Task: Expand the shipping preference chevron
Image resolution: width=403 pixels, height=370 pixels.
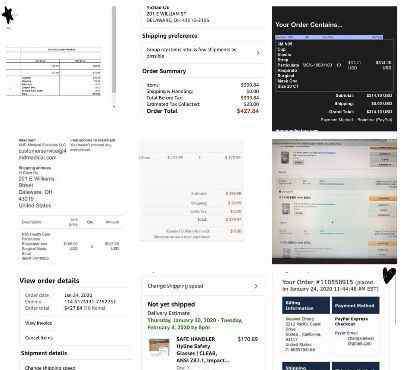Action: [x=259, y=52]
